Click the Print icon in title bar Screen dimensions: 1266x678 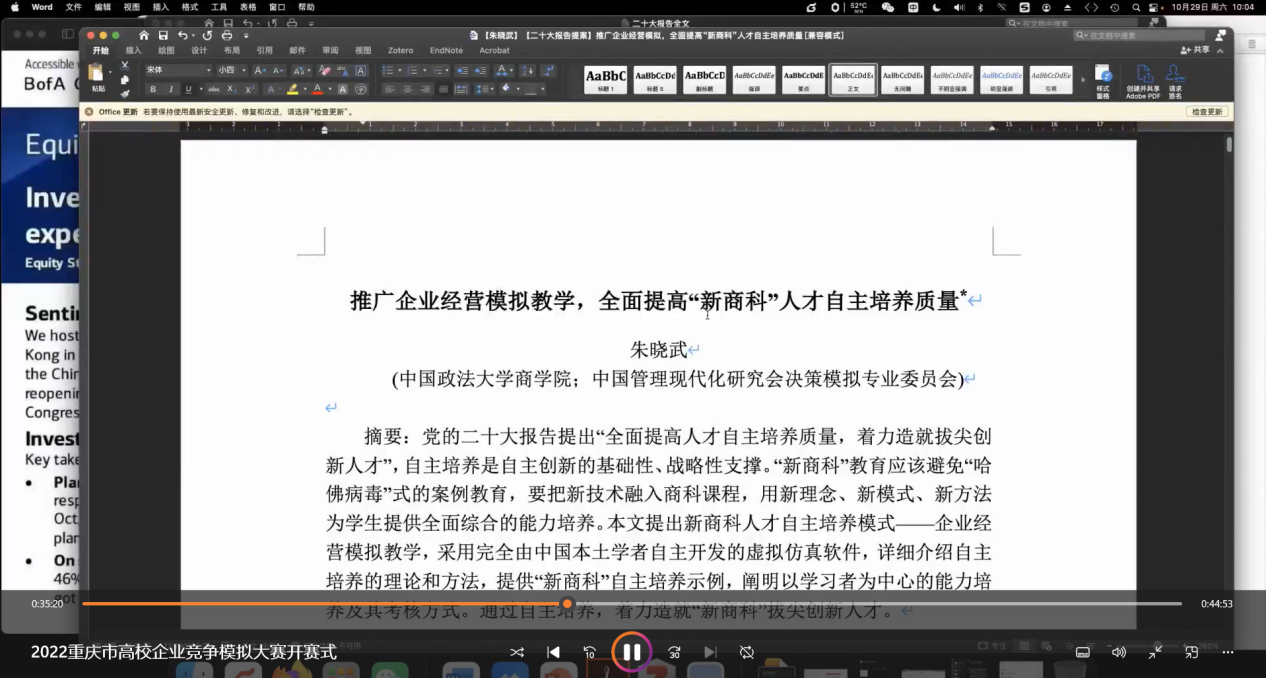(x=228, y=35)
